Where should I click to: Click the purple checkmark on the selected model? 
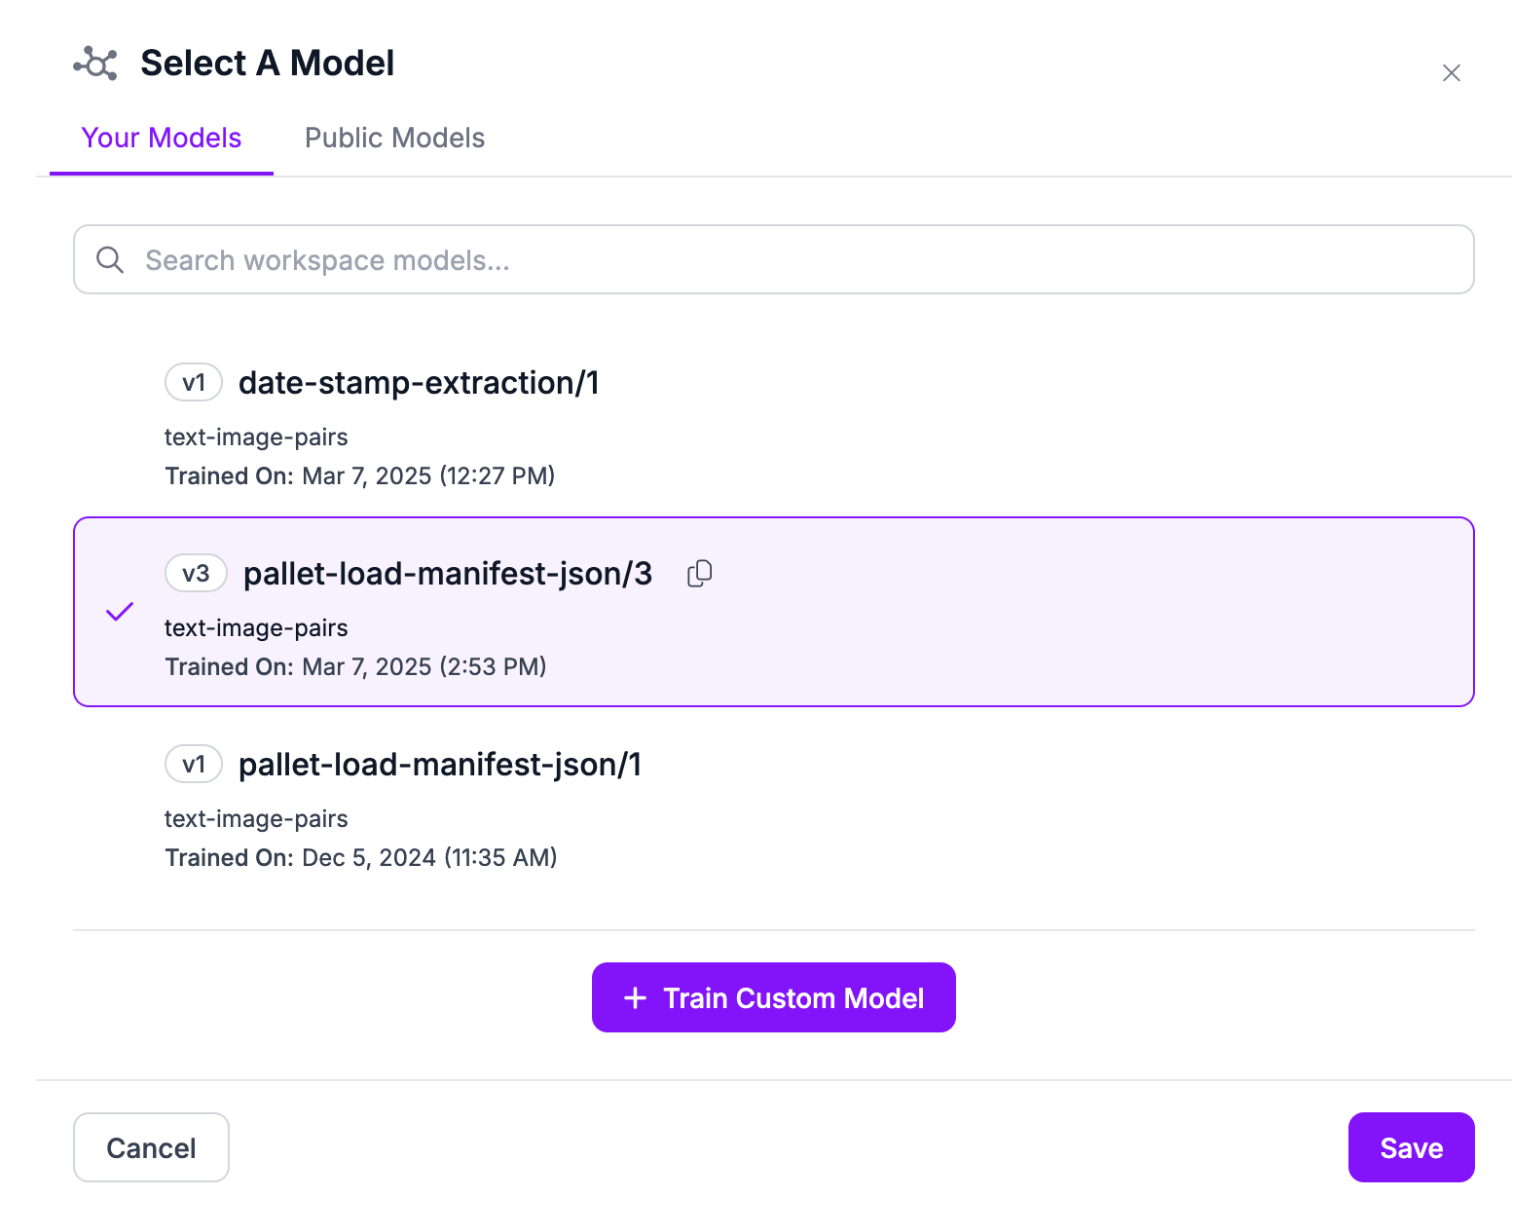tap(119, 612)
